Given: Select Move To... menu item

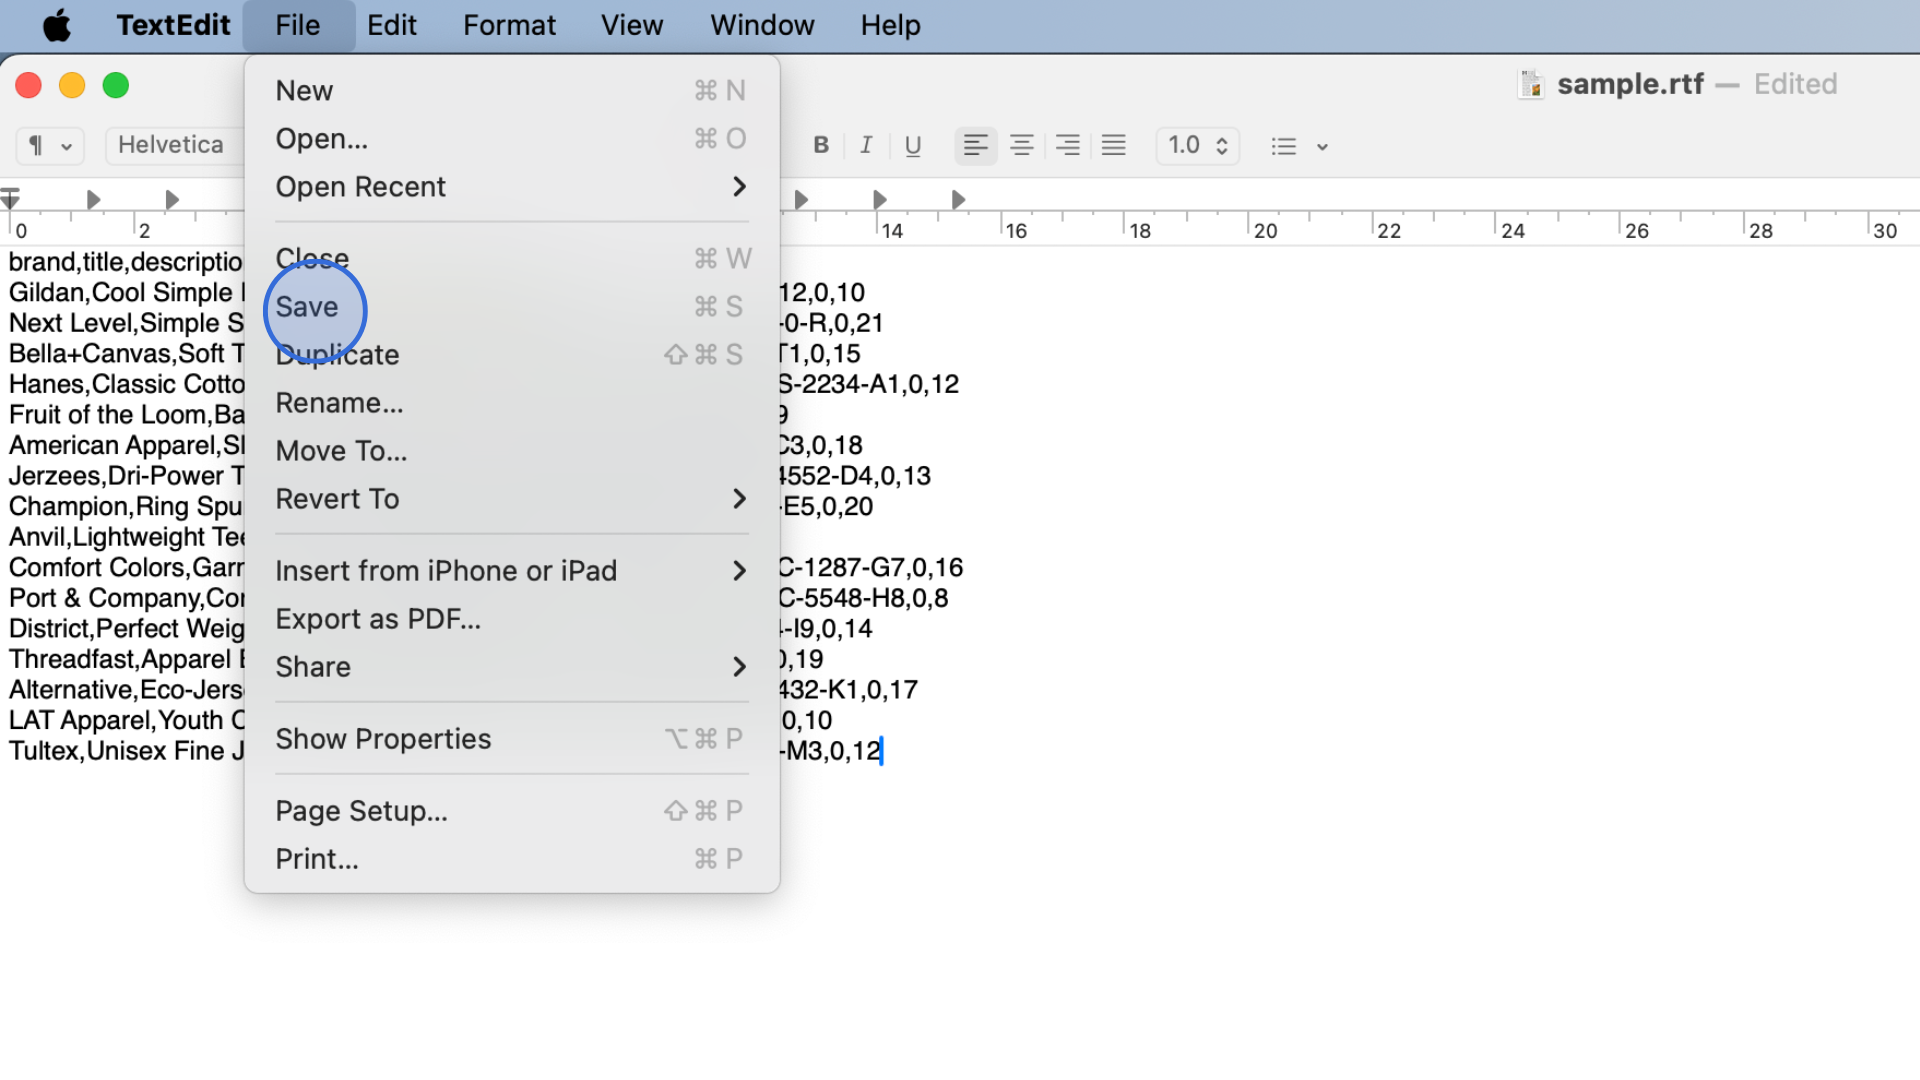Looking at the screenshot, I should point(511,451).
